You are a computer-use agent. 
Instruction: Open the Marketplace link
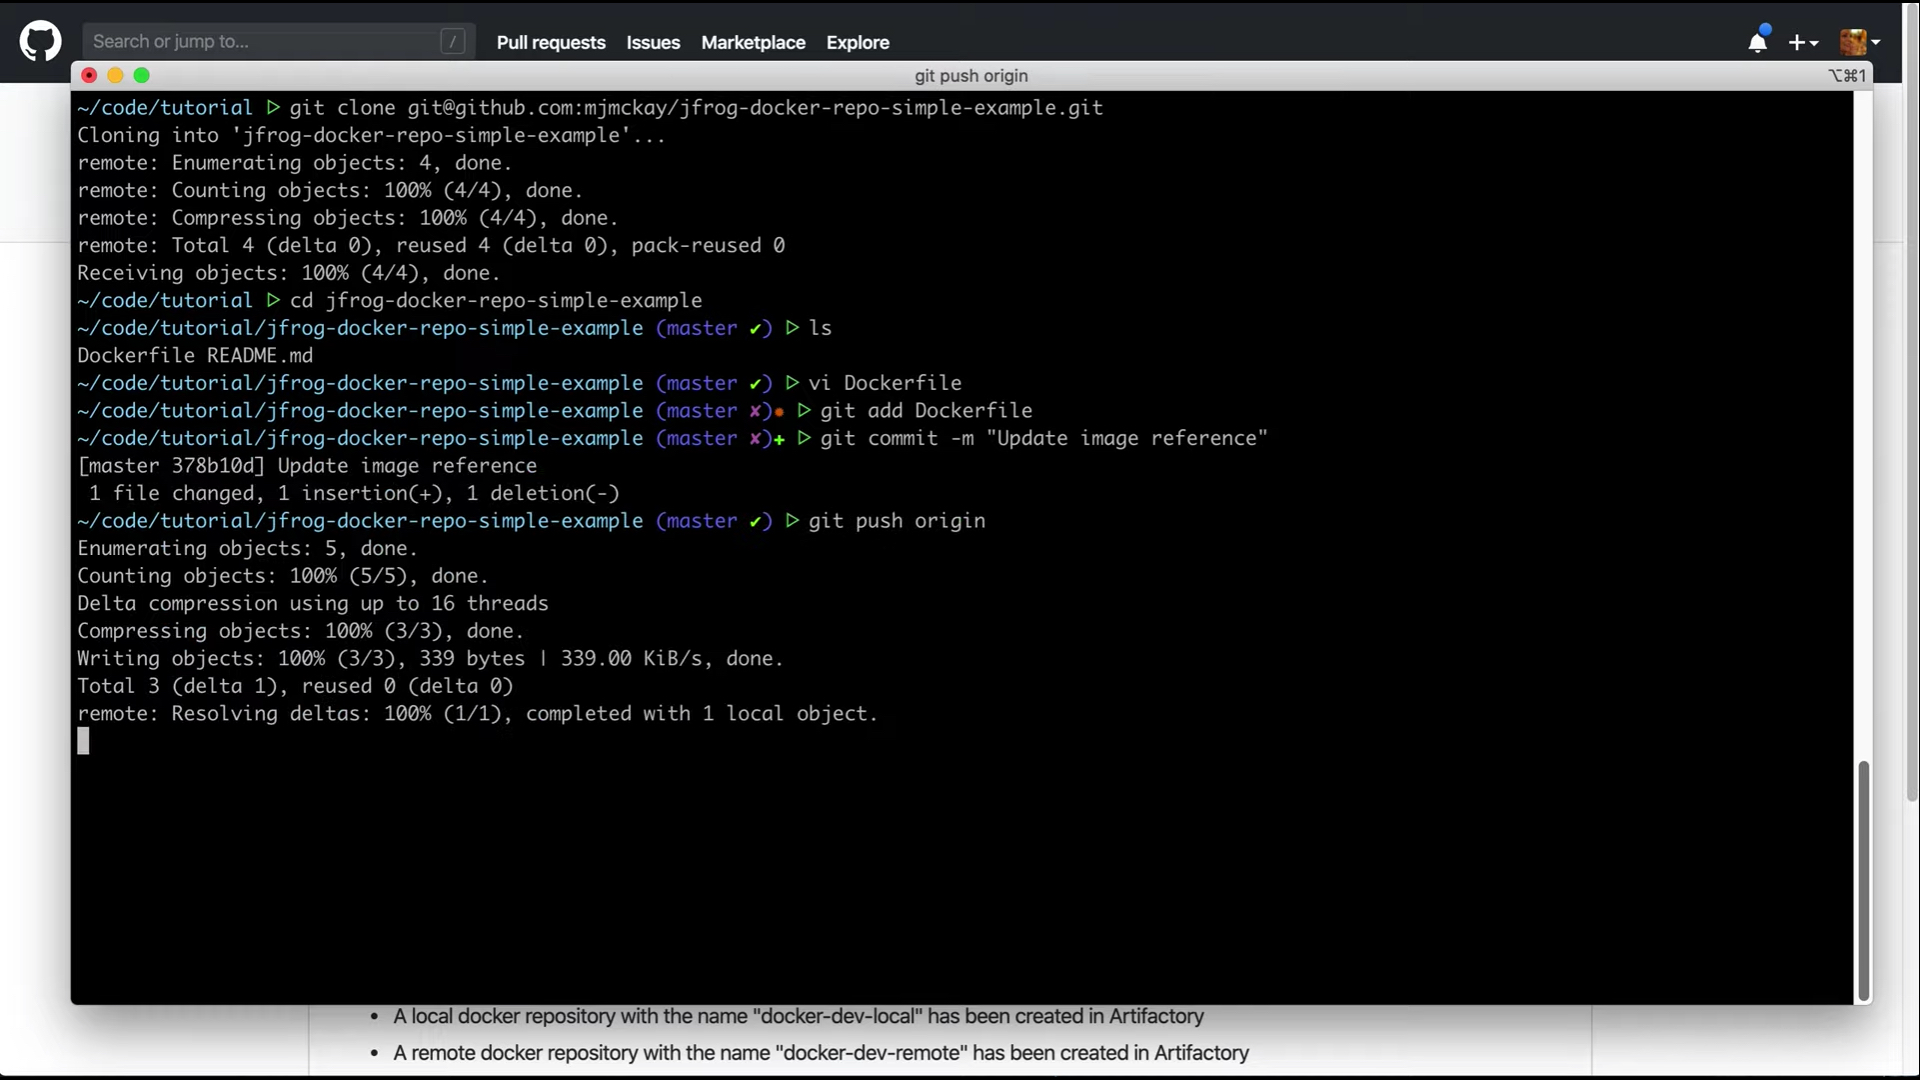pos(753,42)
